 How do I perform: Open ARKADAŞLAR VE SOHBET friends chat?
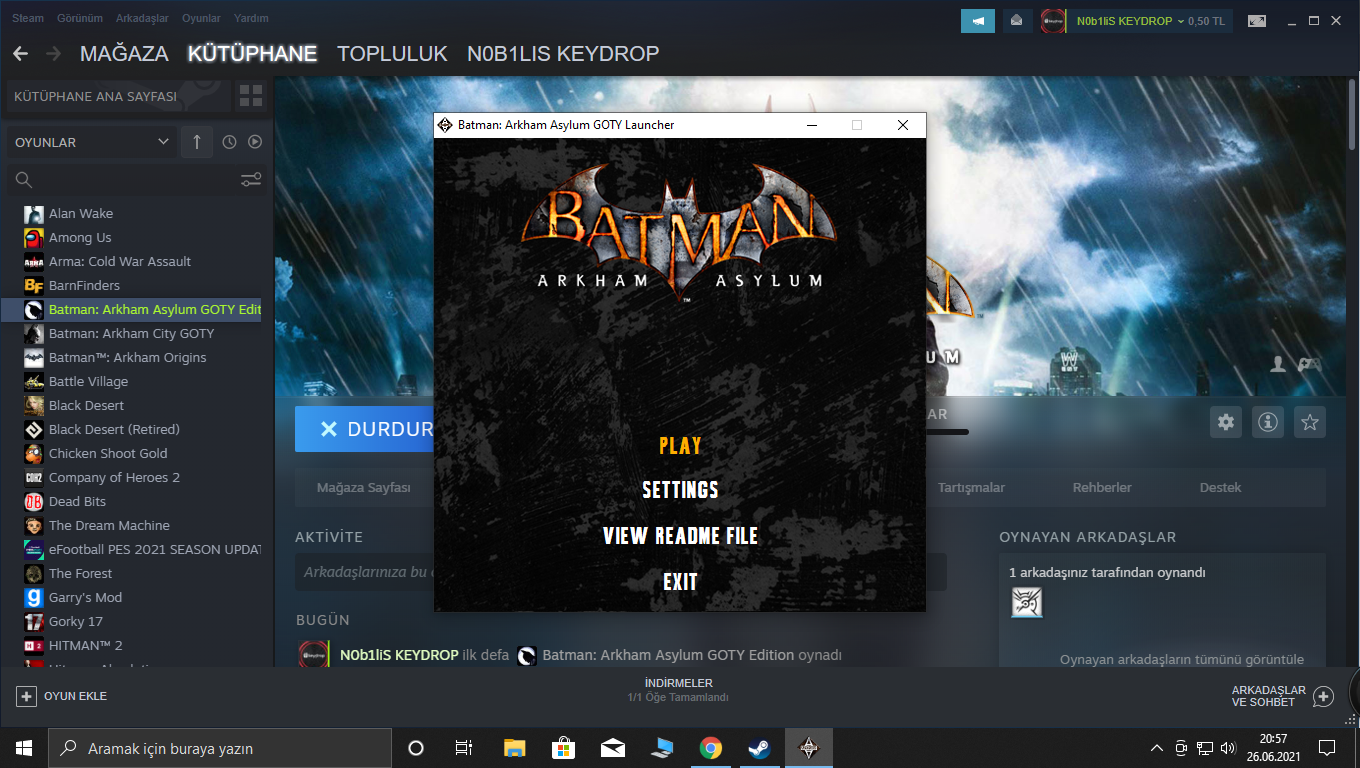pyautogui.click(x=1284, y=696)
